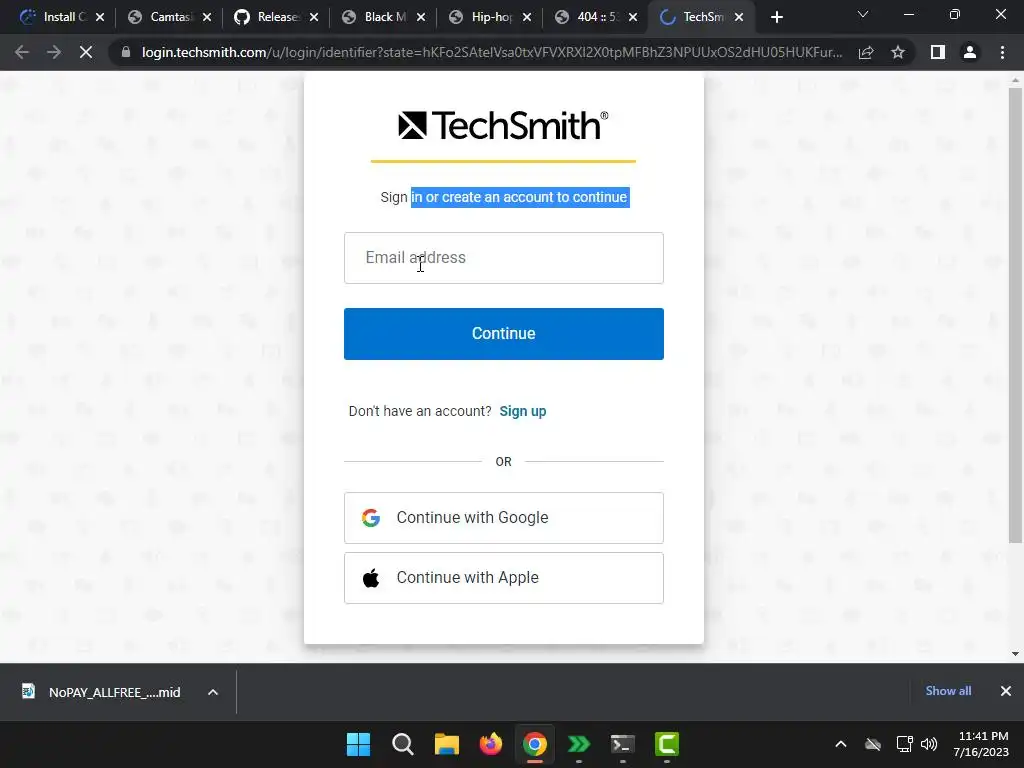
Task: Click the address bar URL
Action: [x=491, y=52]
